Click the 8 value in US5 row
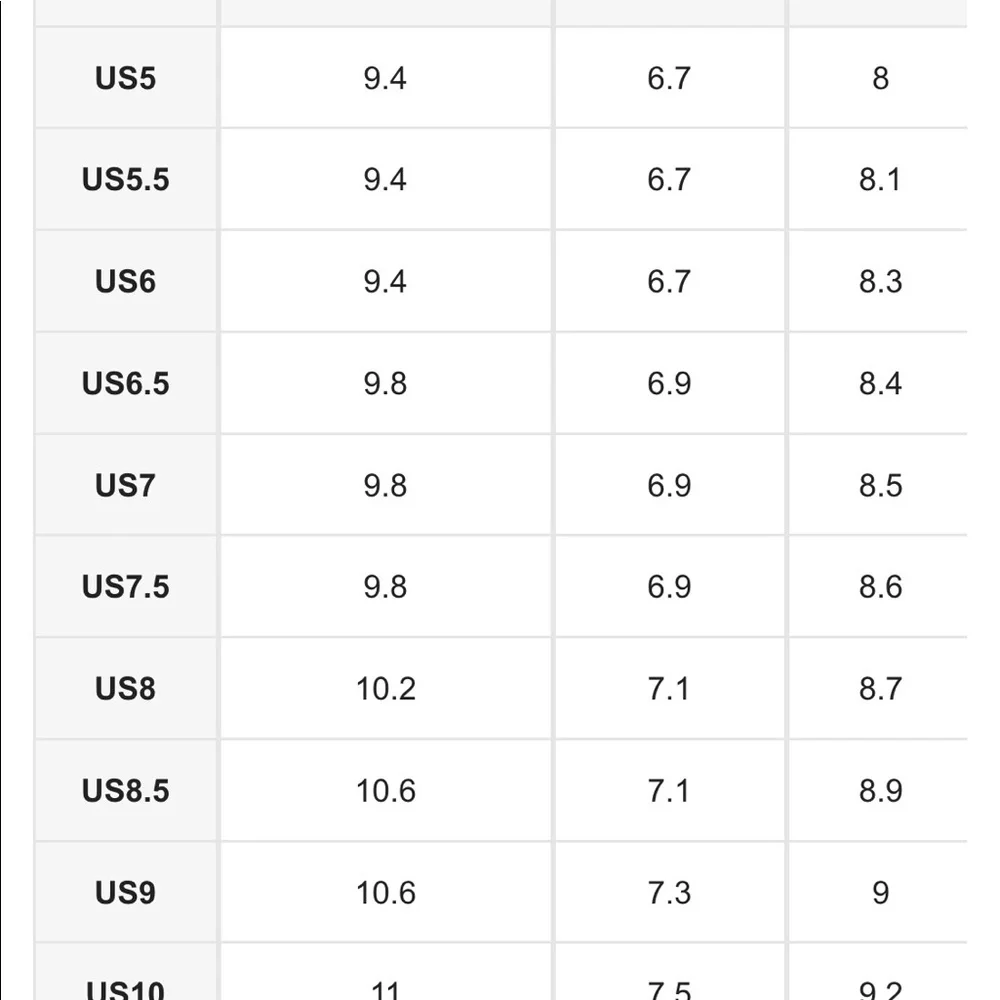The image size is (1000, 1000). 880,78
